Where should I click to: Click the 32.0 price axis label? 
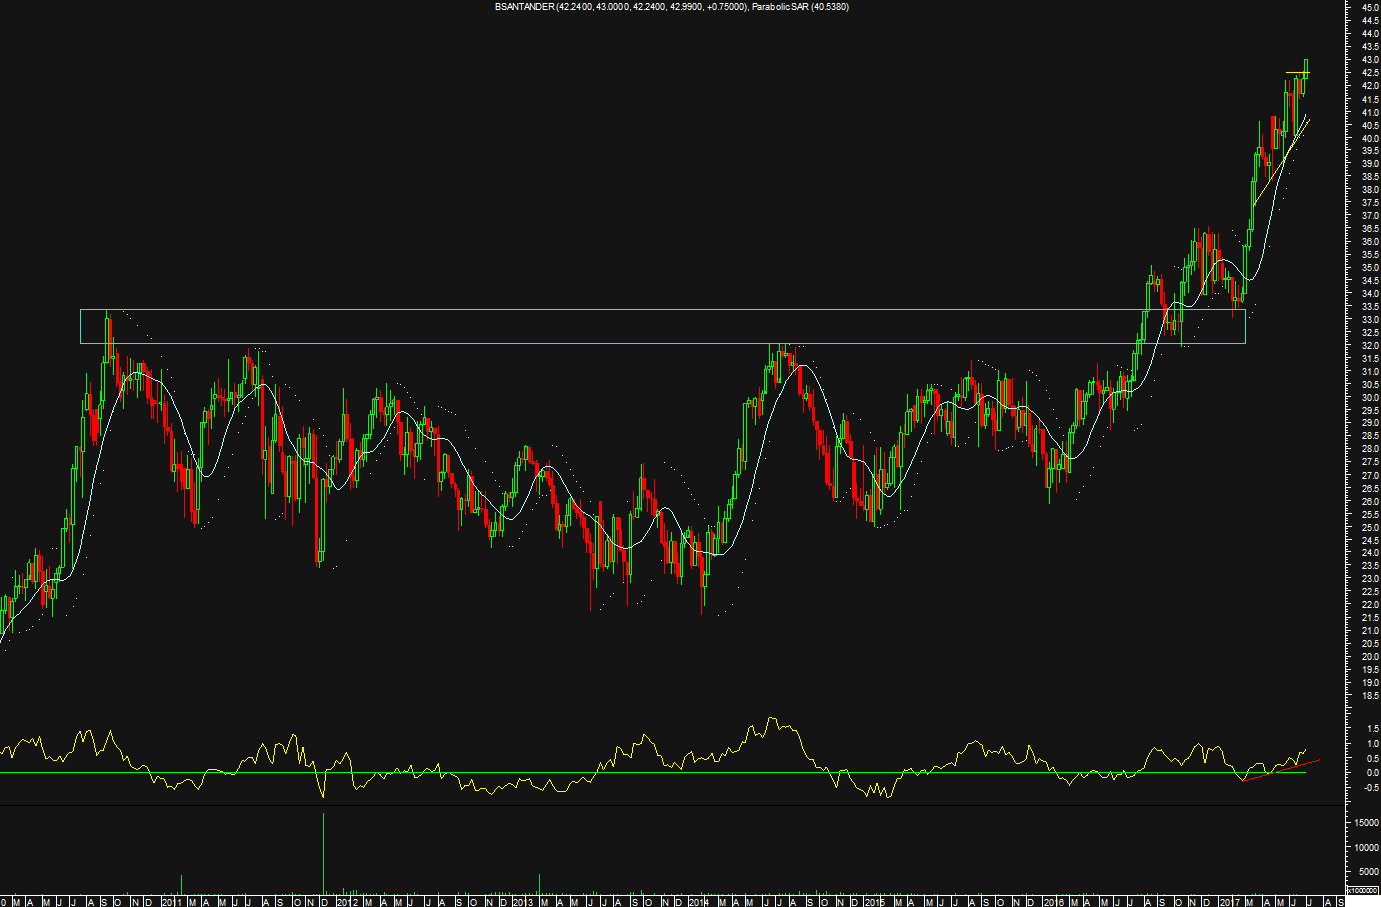pos(1368,346)
